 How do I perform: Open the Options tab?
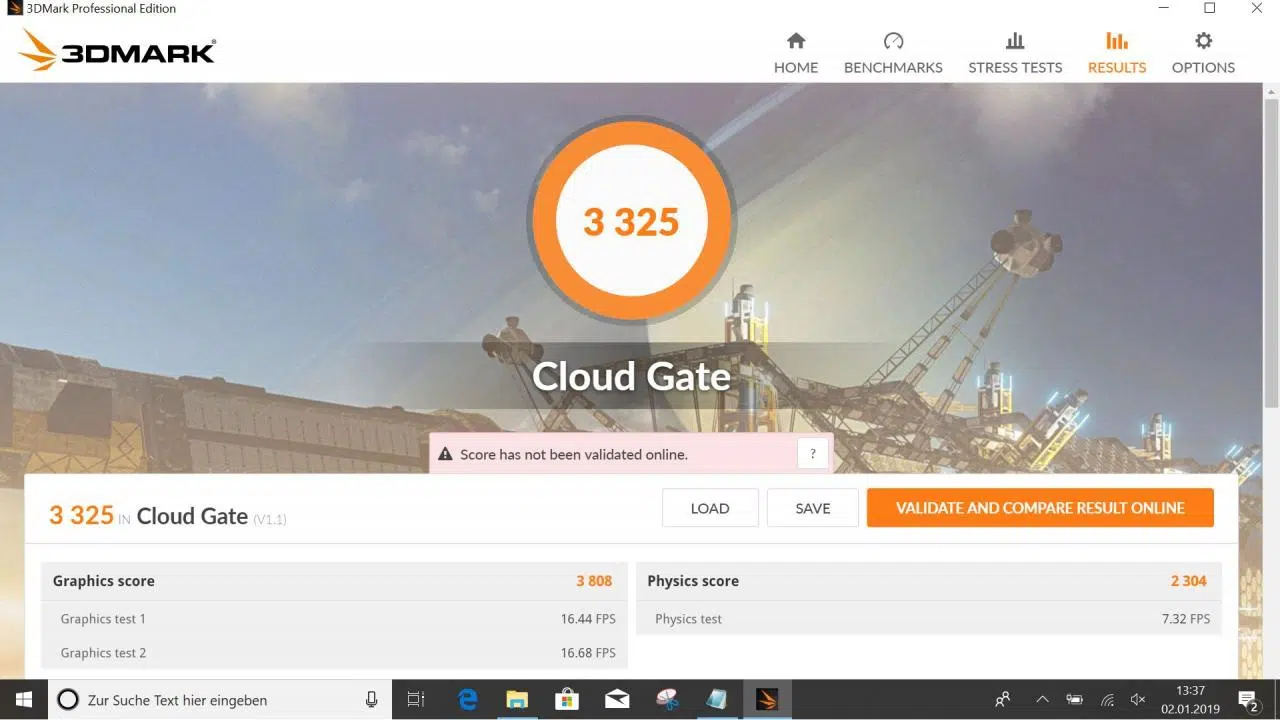pyautogui.click(x=1203, y=53)
